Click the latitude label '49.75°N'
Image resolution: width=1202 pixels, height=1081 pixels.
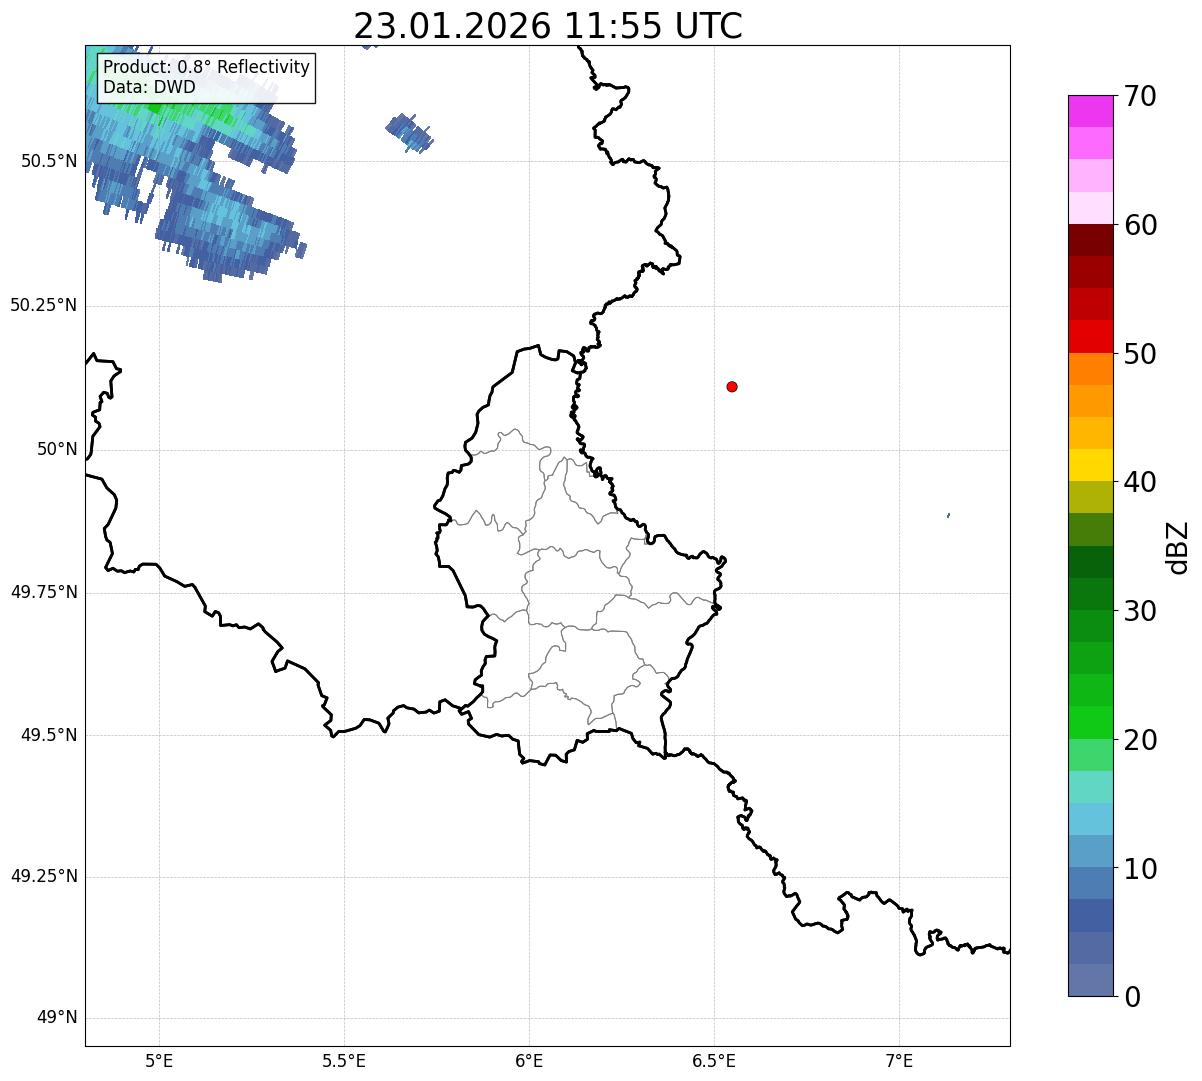click(x=44, y=592)
